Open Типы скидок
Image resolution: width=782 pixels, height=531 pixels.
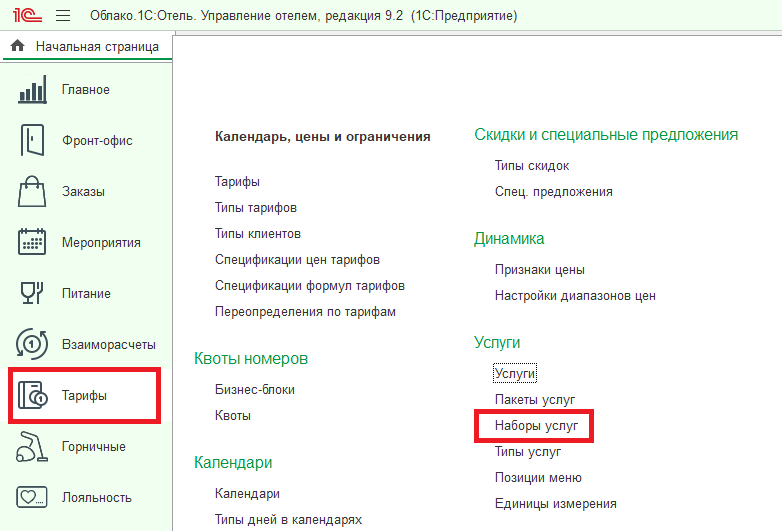point(532,166)
